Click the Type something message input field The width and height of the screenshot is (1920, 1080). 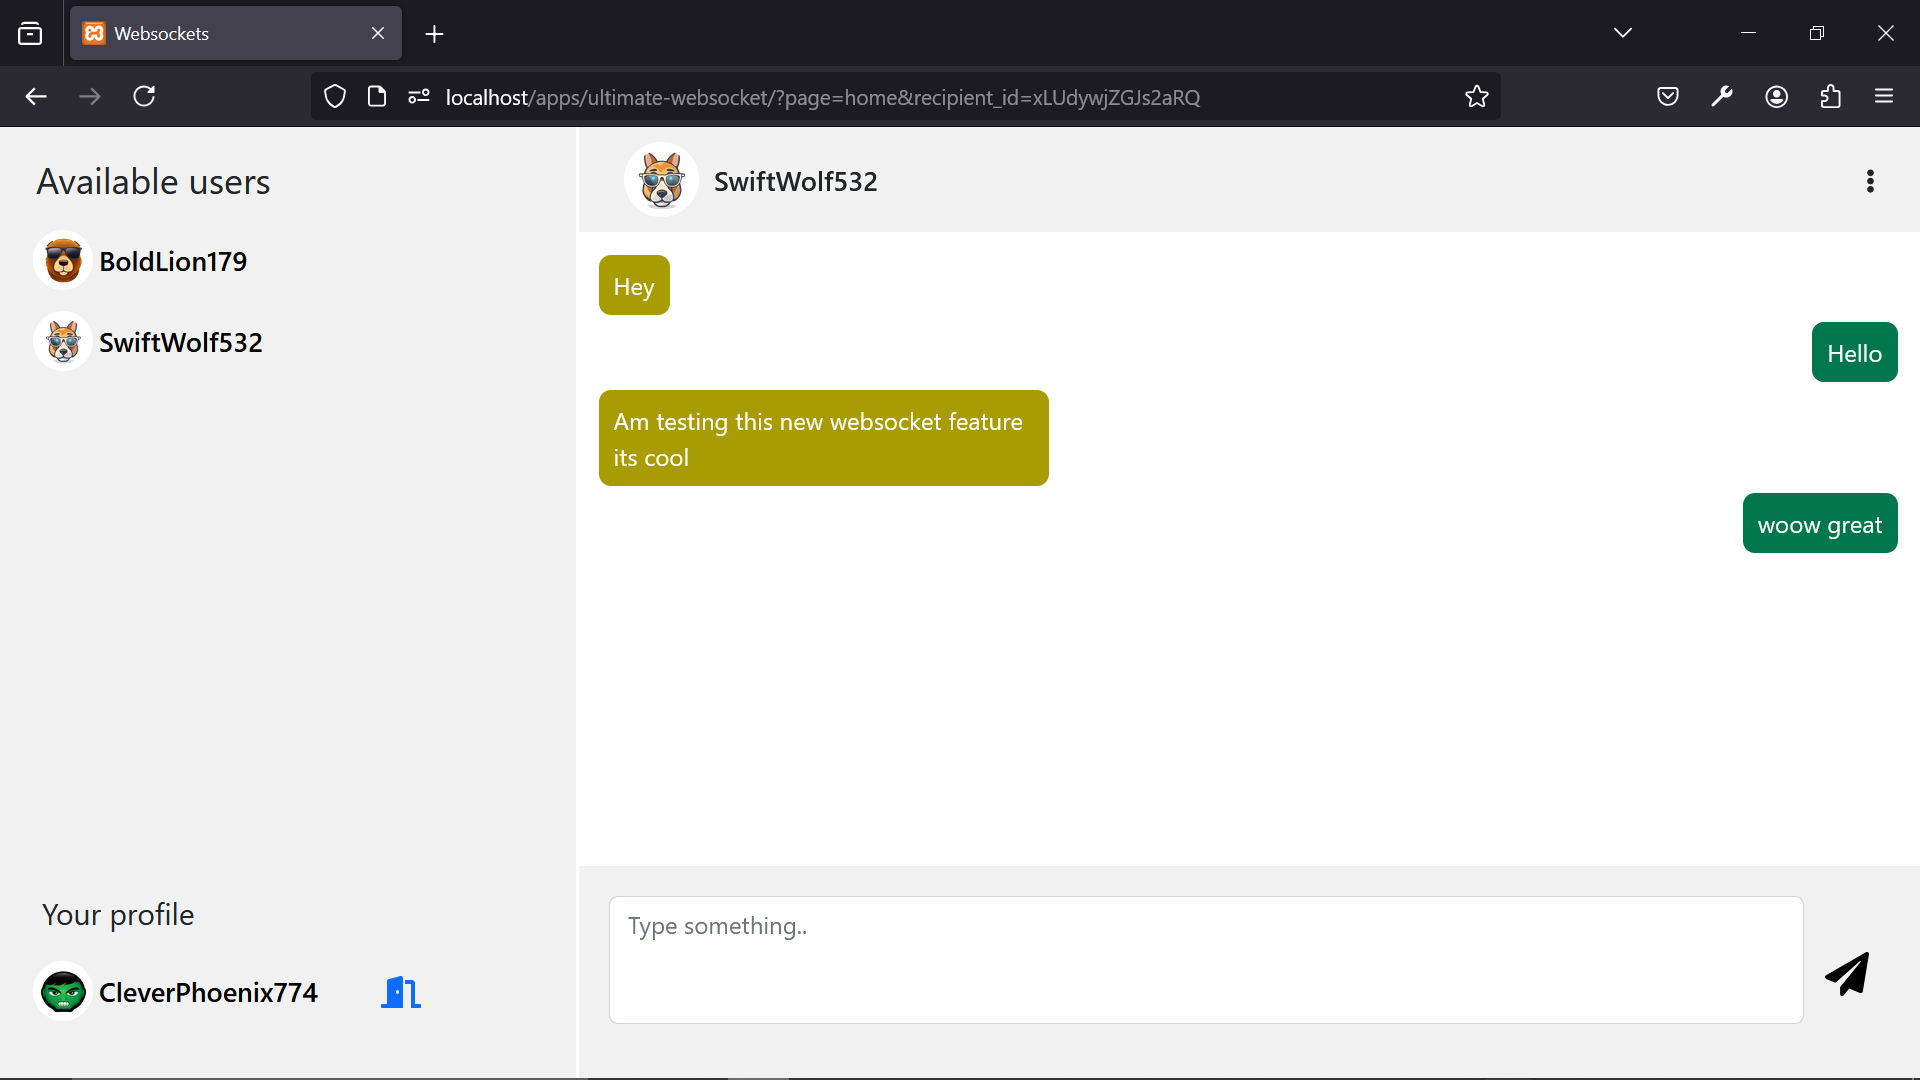click(x=1205, y=960)
